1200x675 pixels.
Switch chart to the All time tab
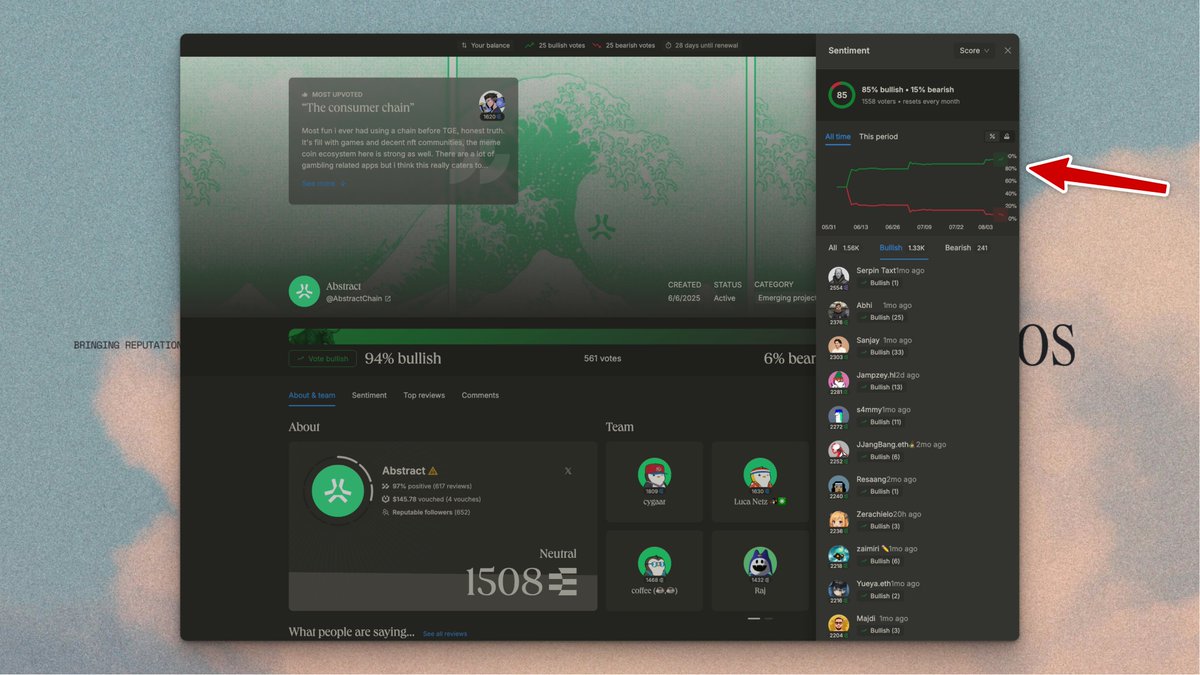[x=838, y=137]
